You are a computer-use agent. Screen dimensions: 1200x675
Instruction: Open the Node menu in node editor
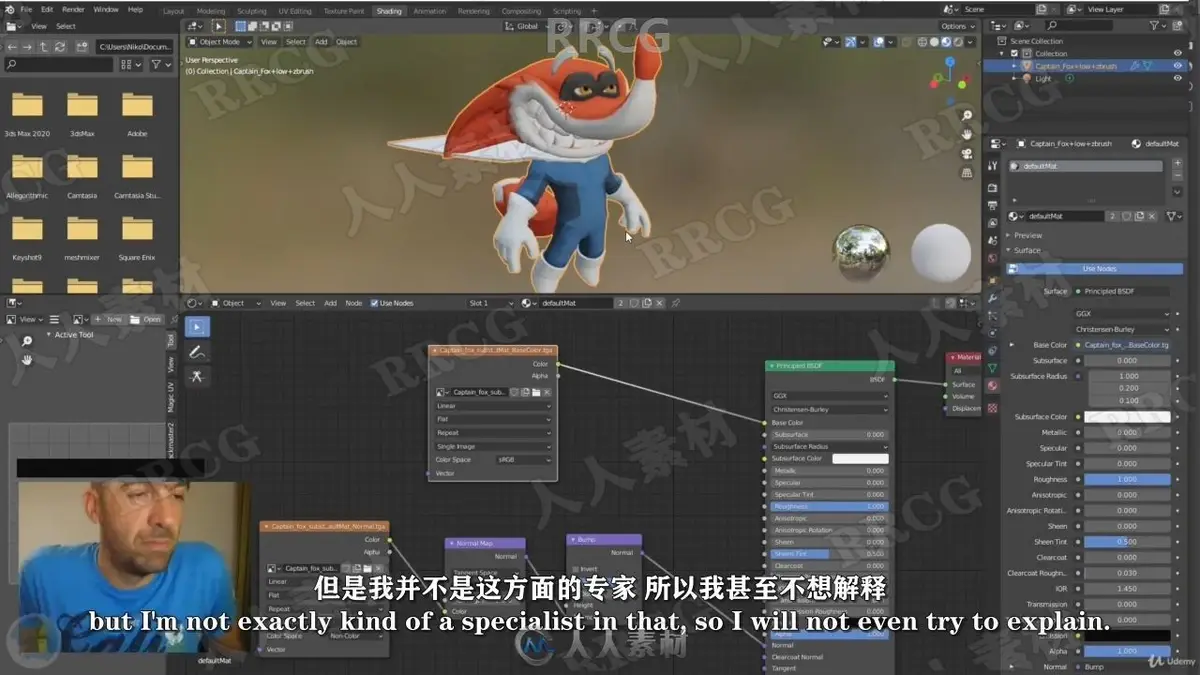coord(353,303)
